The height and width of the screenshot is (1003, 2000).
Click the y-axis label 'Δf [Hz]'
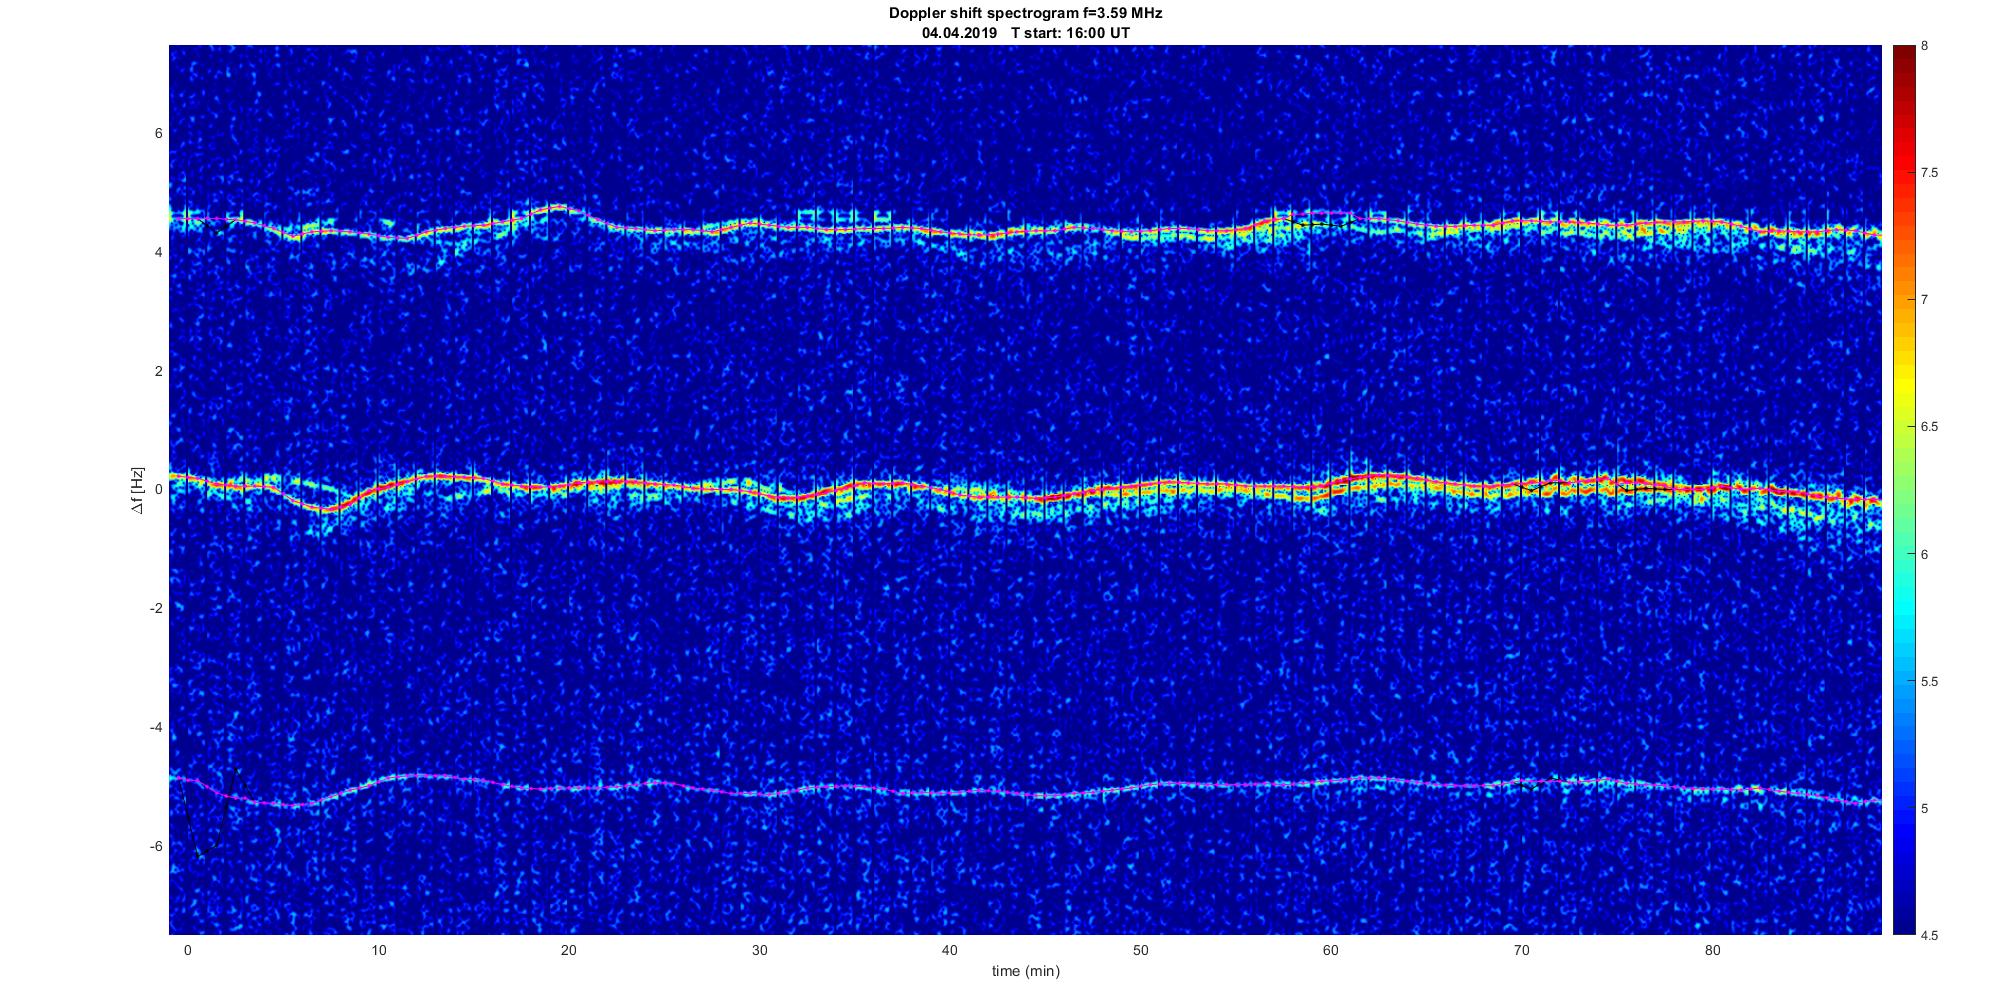138,490
